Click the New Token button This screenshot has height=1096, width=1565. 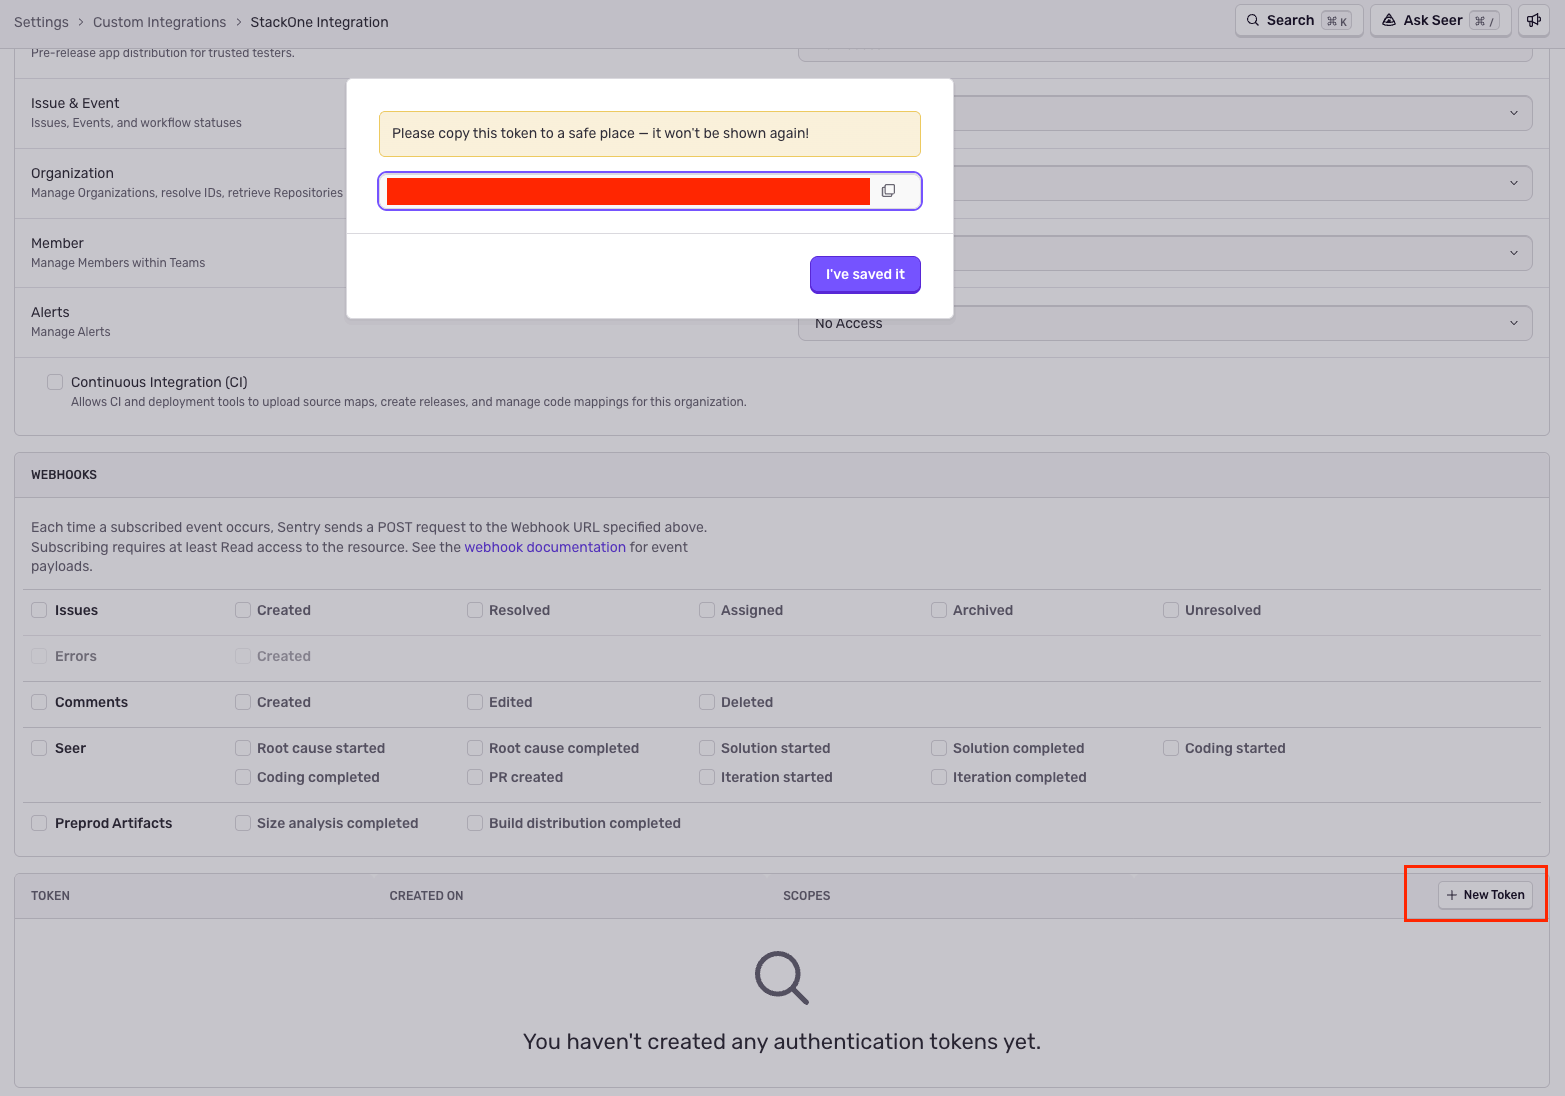coord(1485,895)
